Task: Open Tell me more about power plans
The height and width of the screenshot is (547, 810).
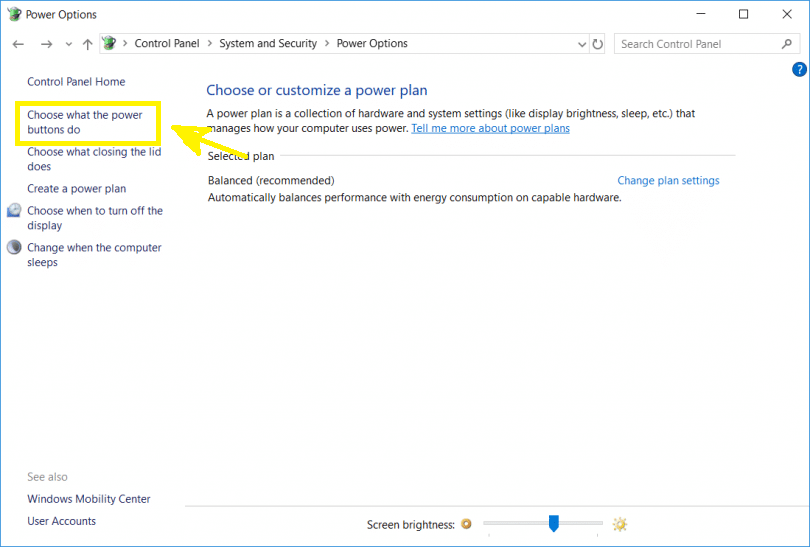Action: [490, 128]
